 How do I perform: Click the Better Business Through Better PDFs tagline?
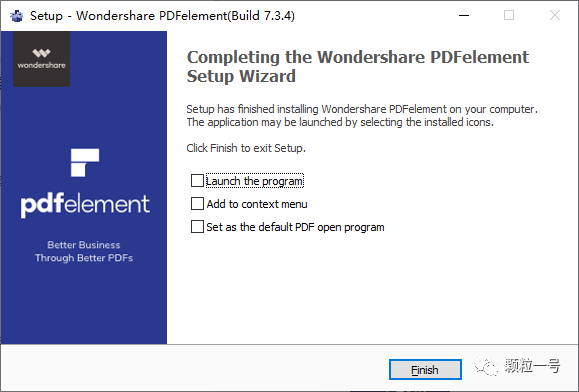click(x=84, y=251)
